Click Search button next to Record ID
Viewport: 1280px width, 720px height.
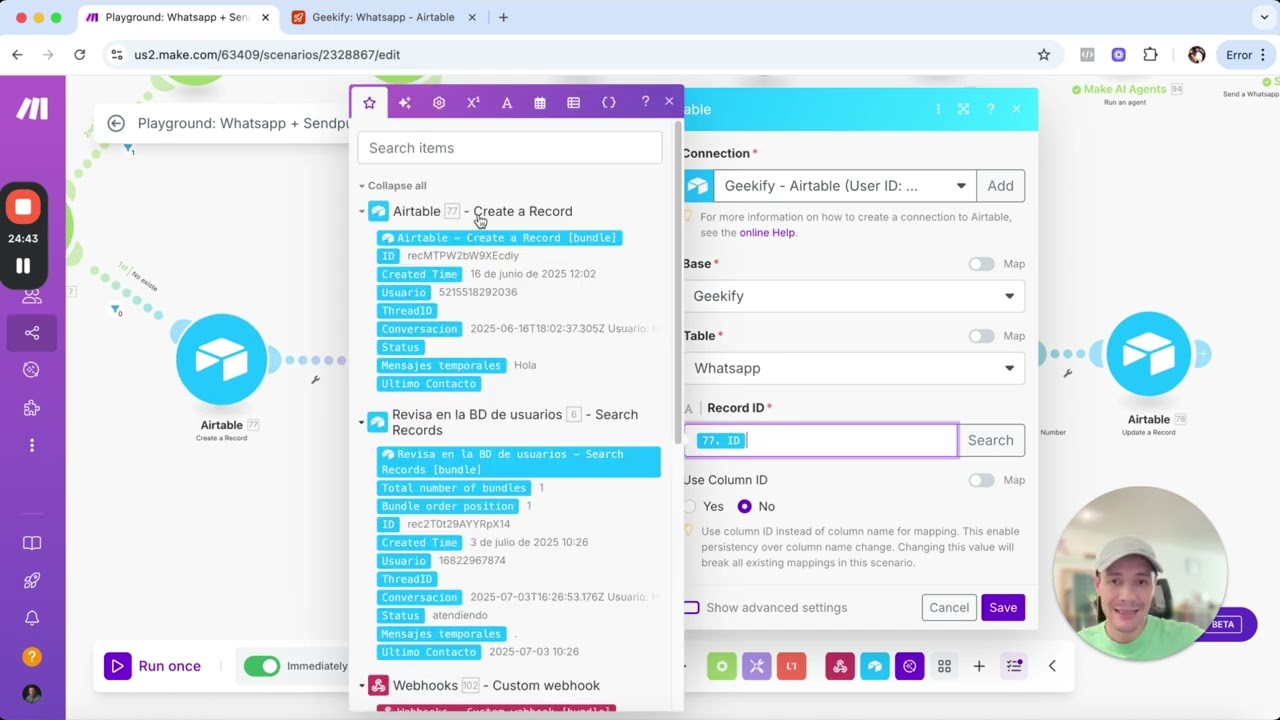[991, 440]
